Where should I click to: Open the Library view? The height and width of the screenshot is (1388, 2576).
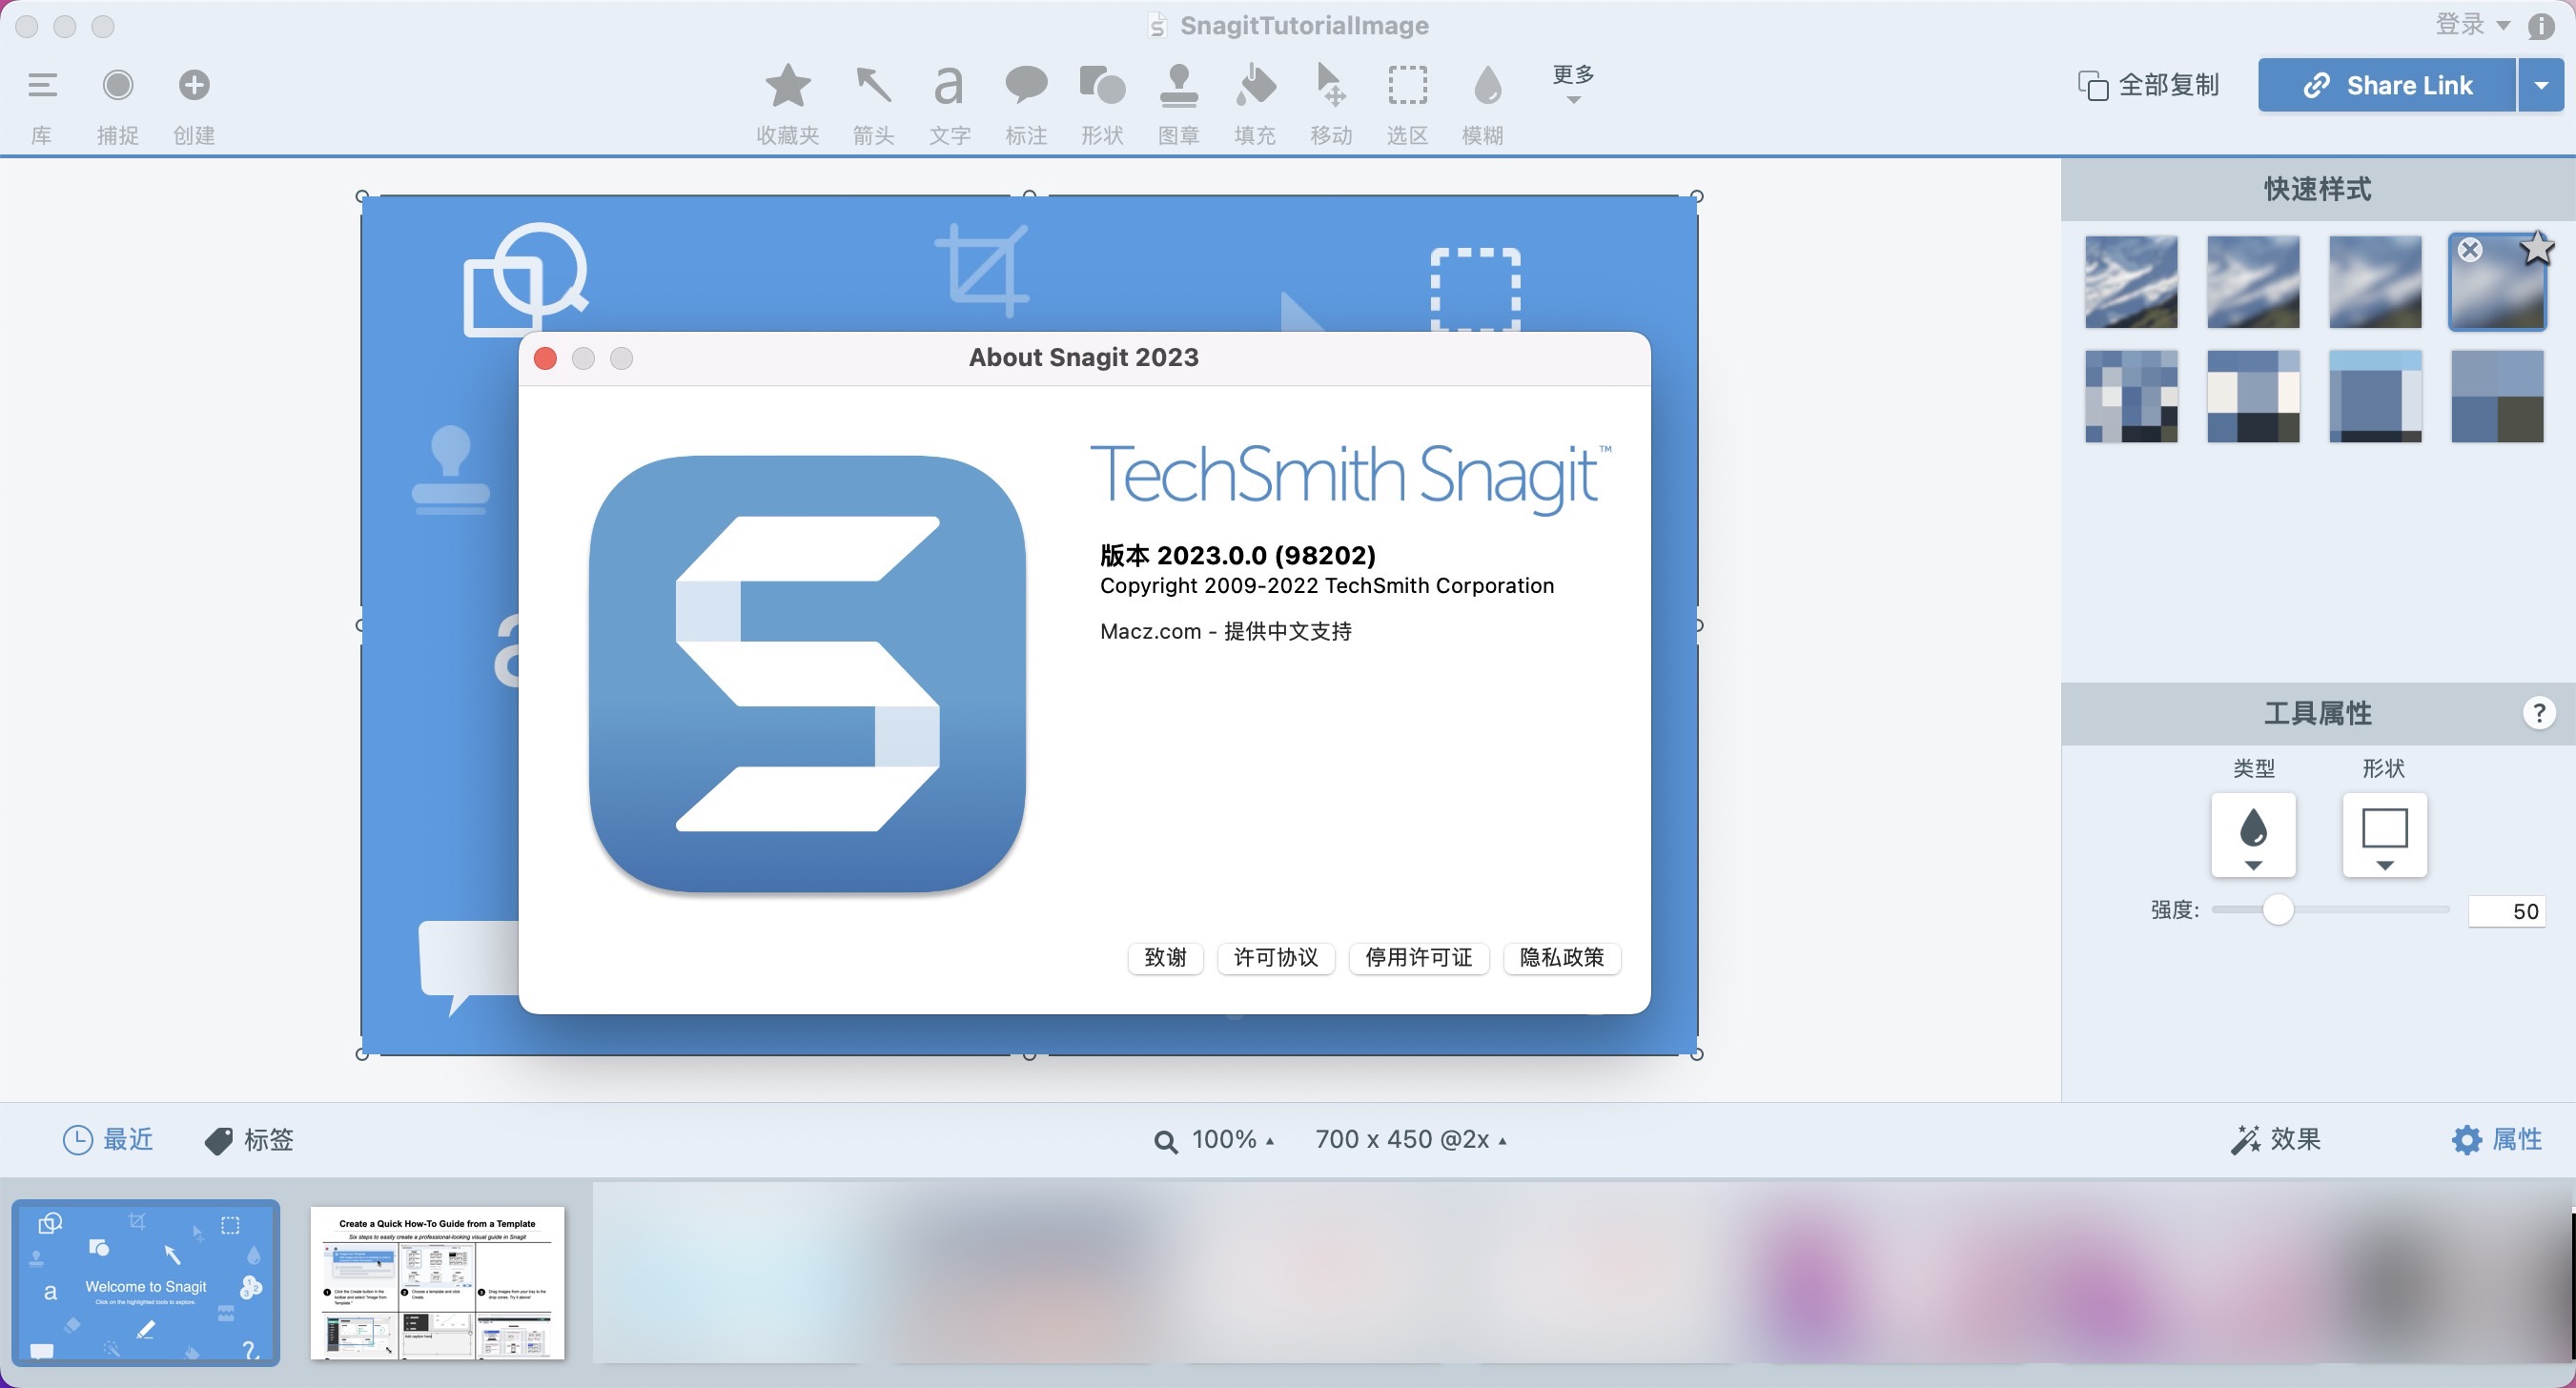[x=42, y=87]
